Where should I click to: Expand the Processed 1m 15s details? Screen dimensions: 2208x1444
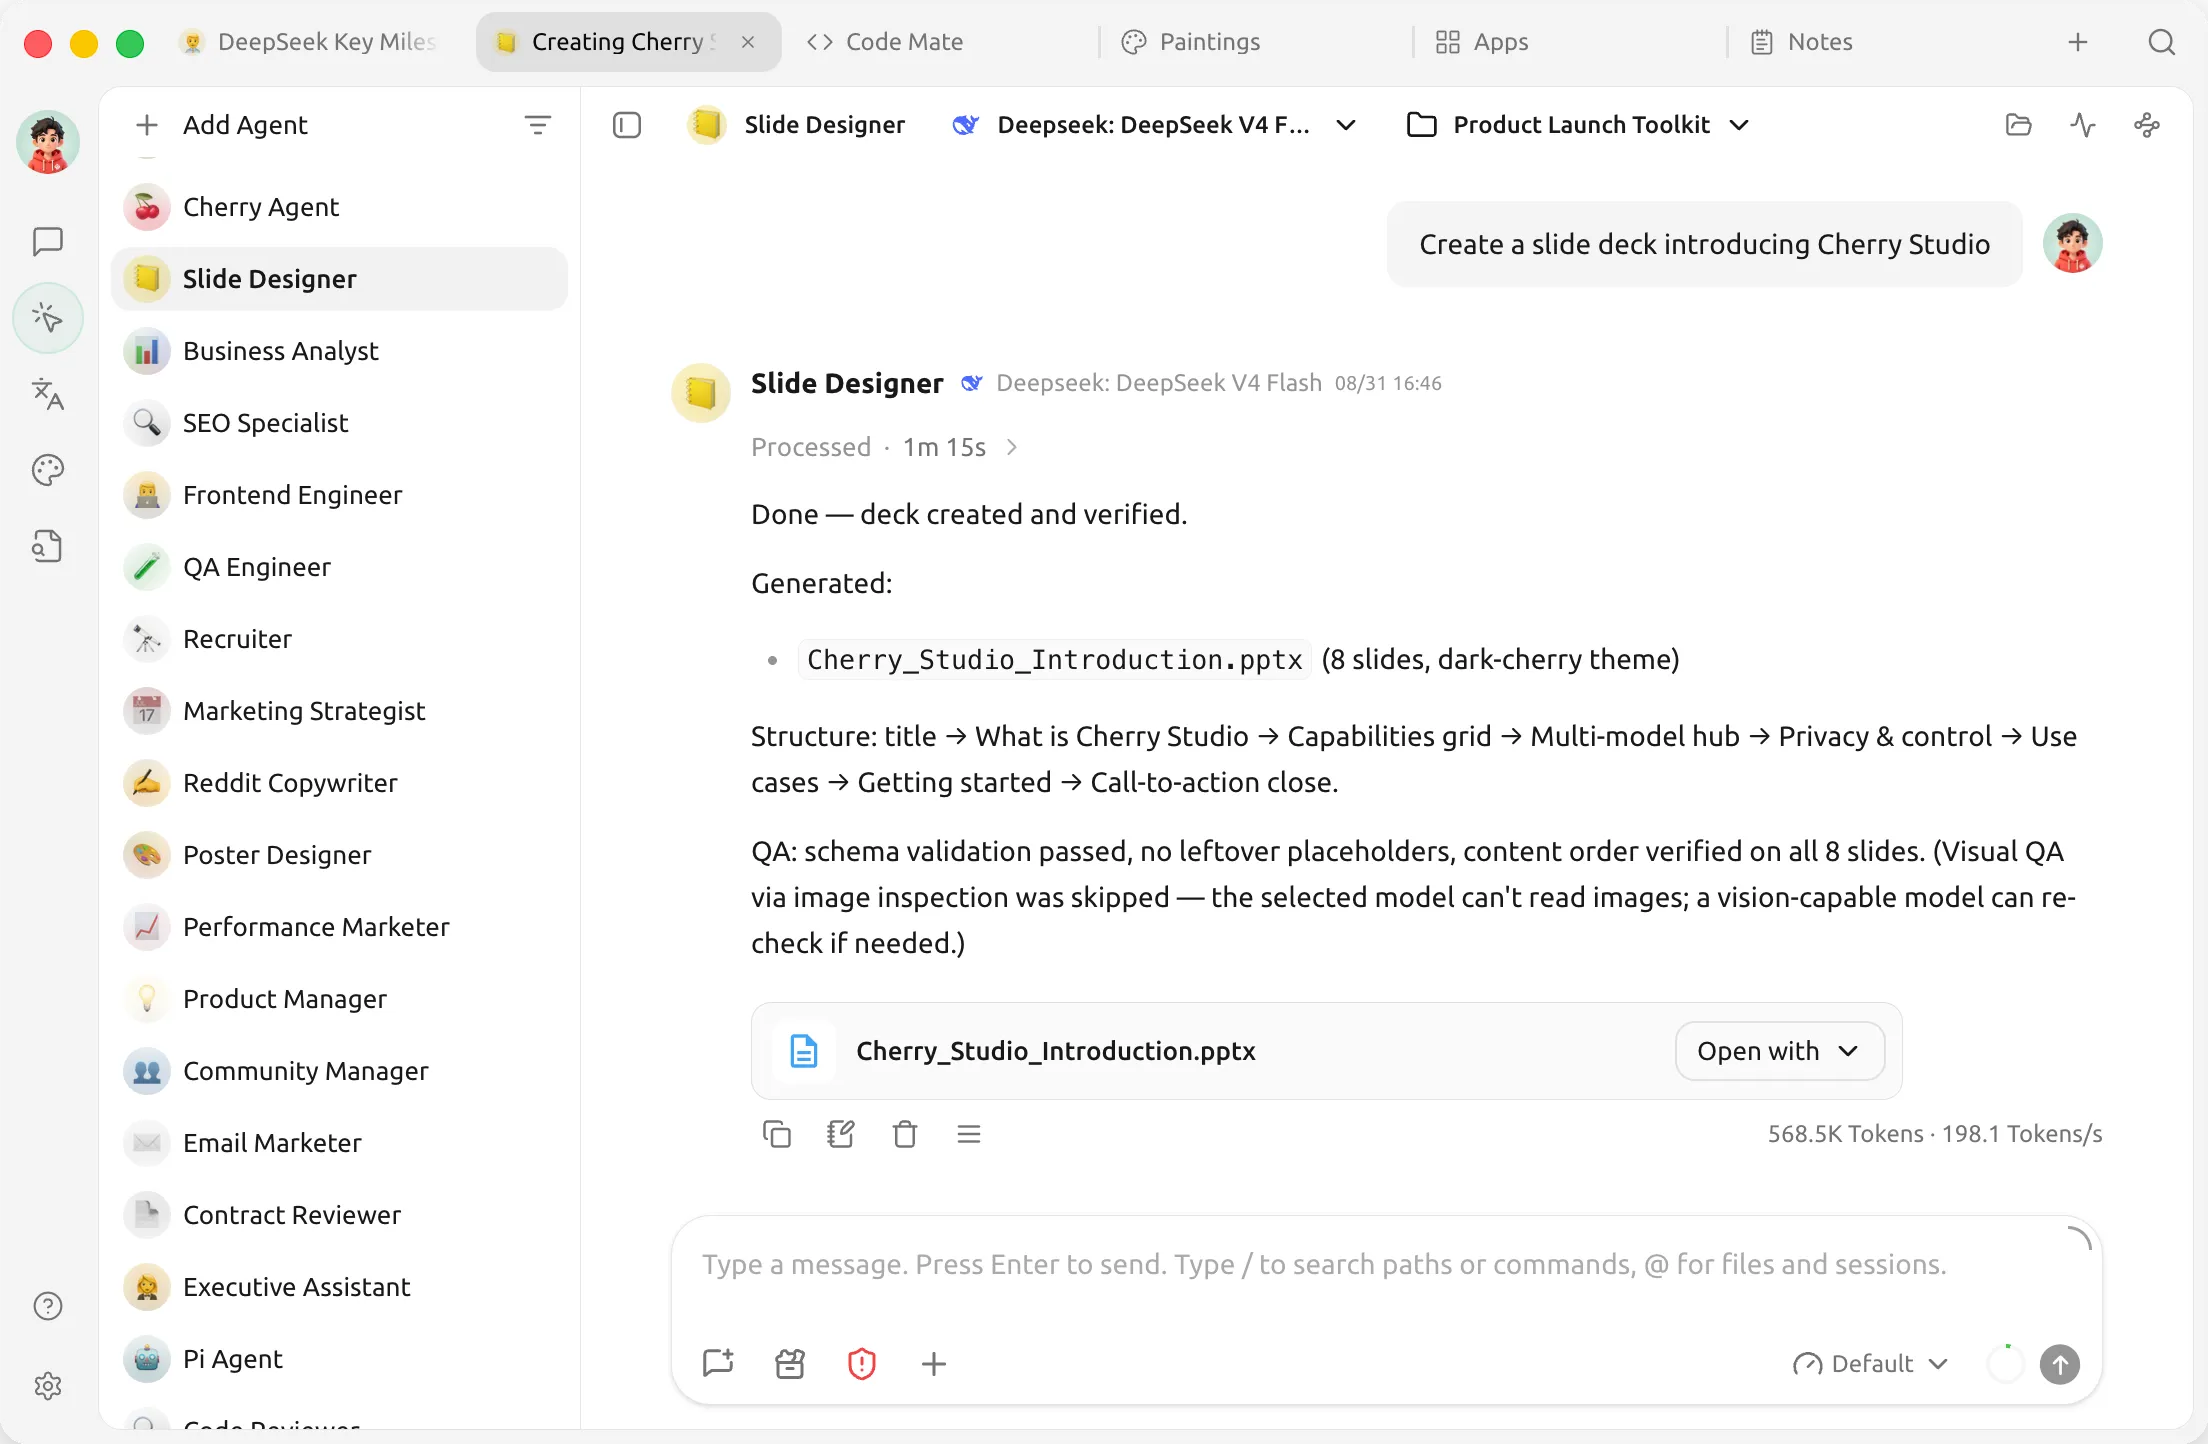(x=884, y=447)
